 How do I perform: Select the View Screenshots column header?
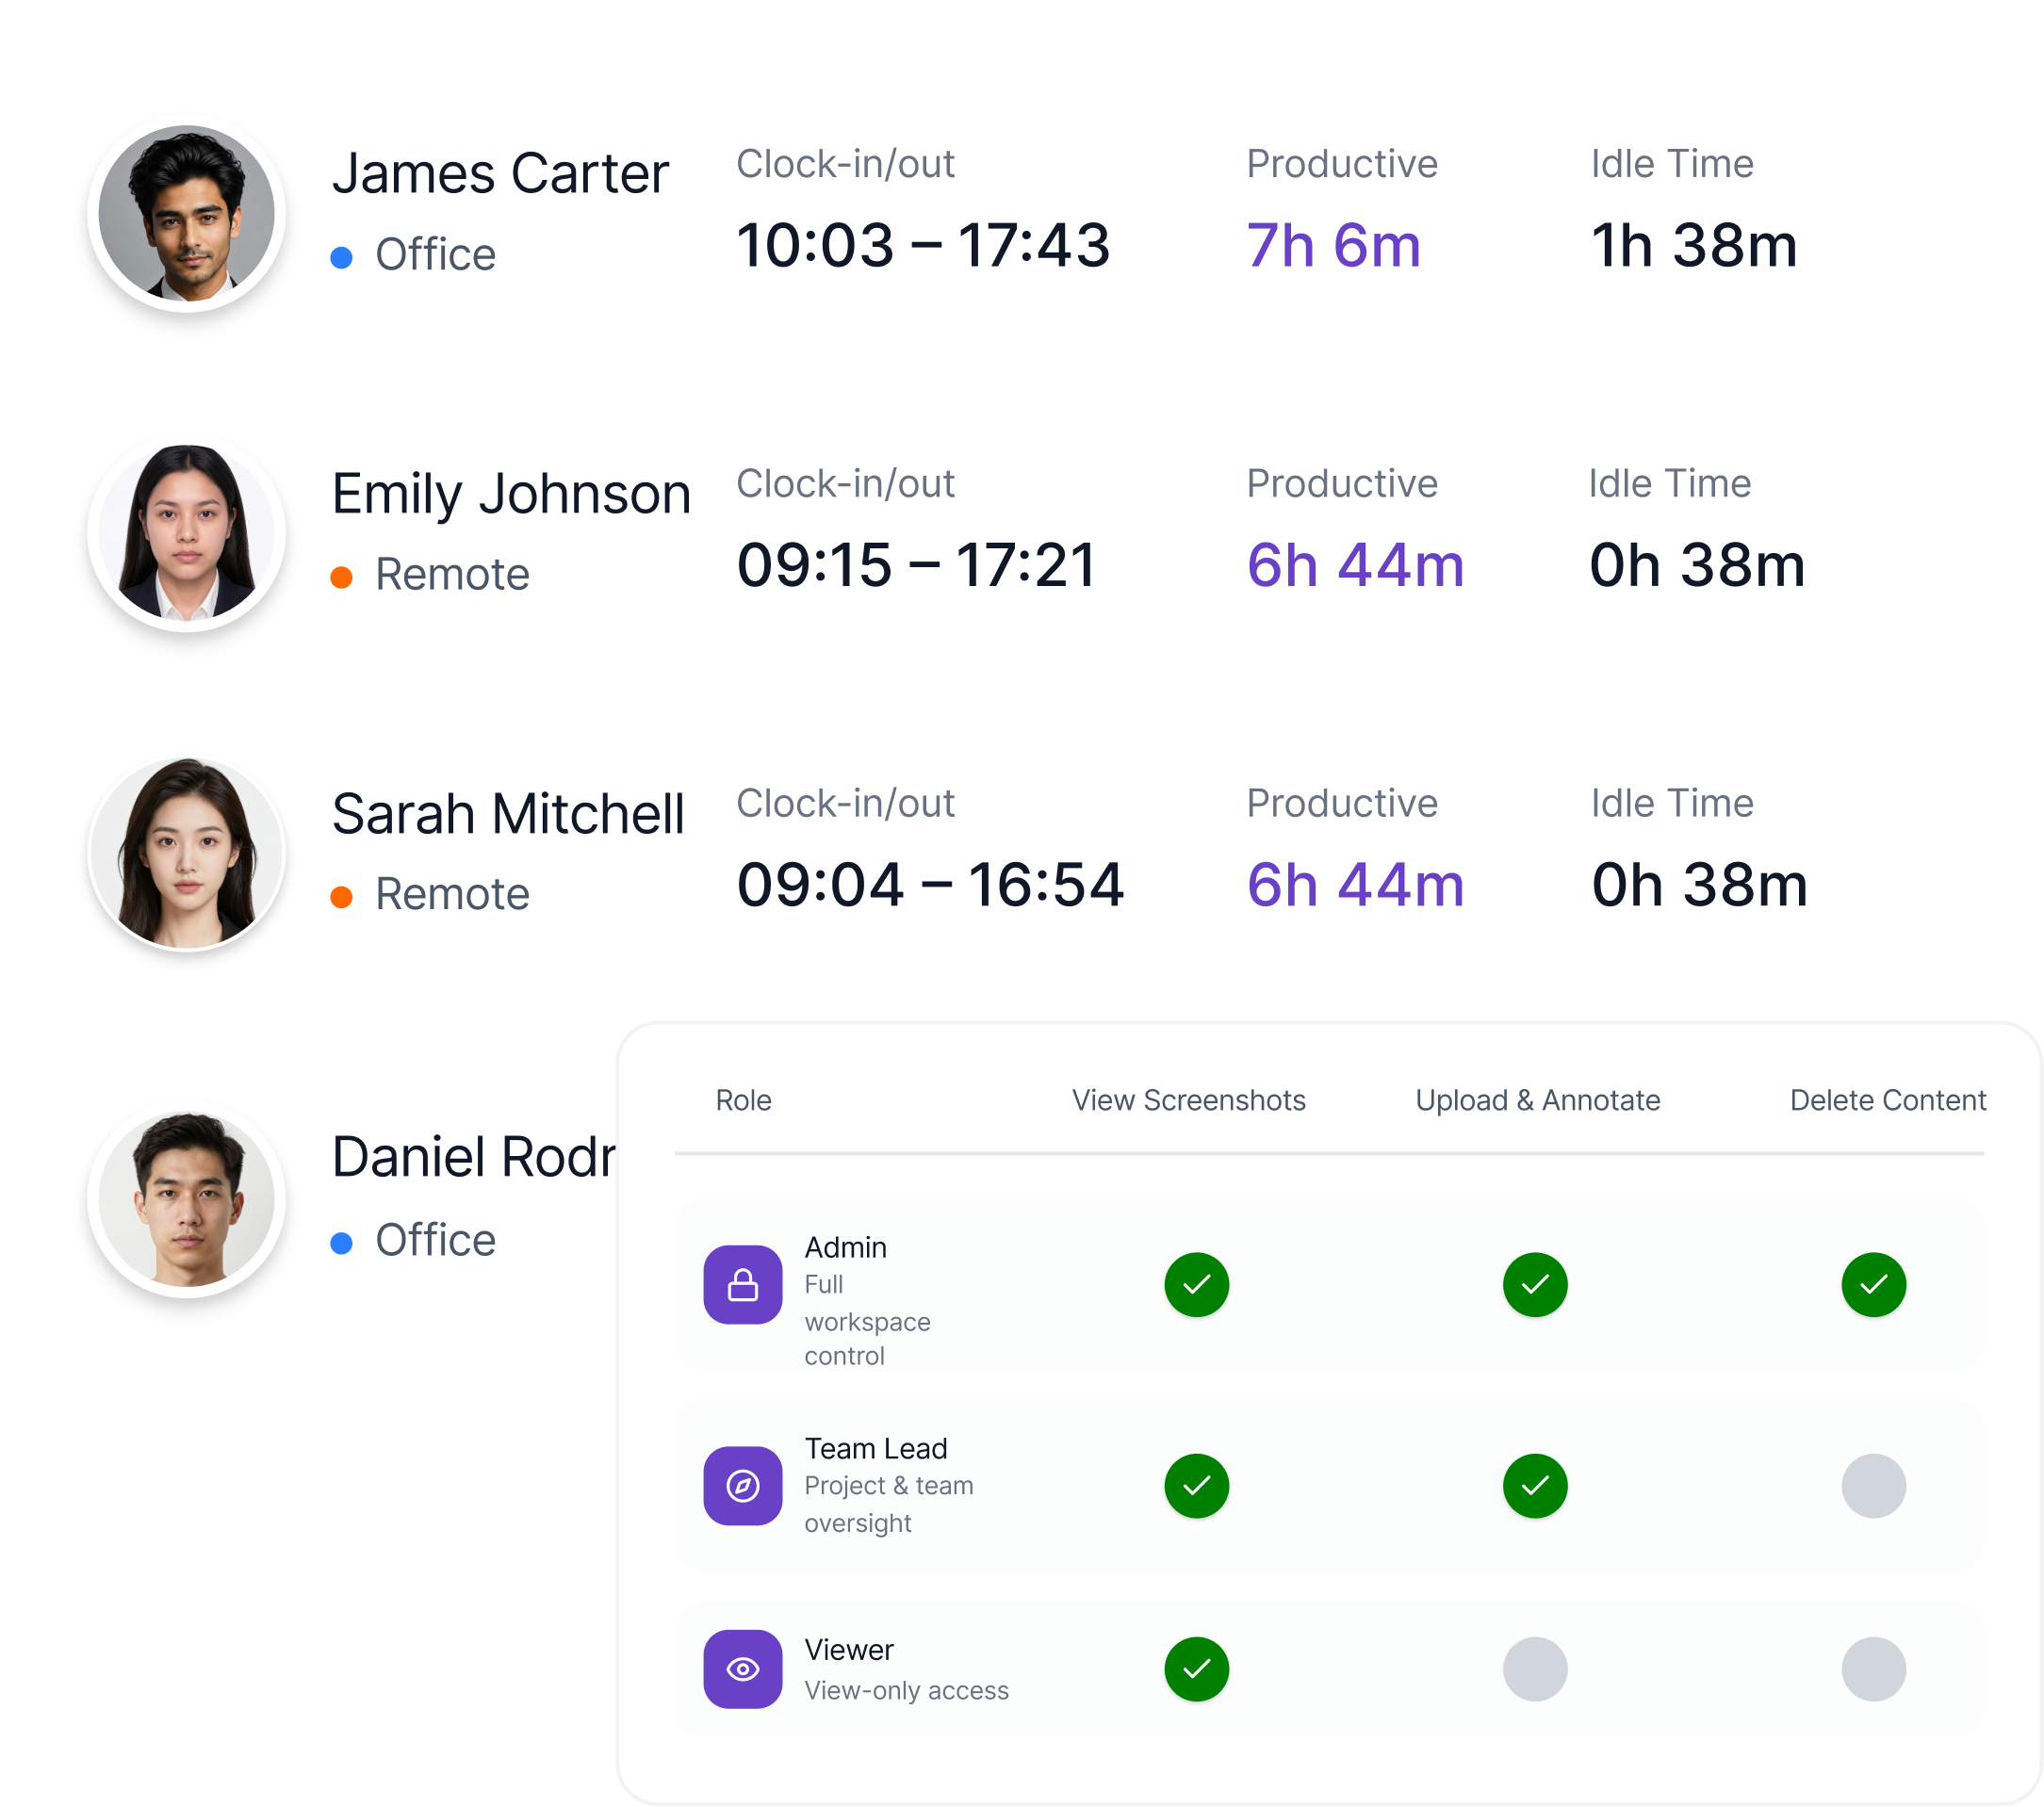[x=1188, y=1100]
